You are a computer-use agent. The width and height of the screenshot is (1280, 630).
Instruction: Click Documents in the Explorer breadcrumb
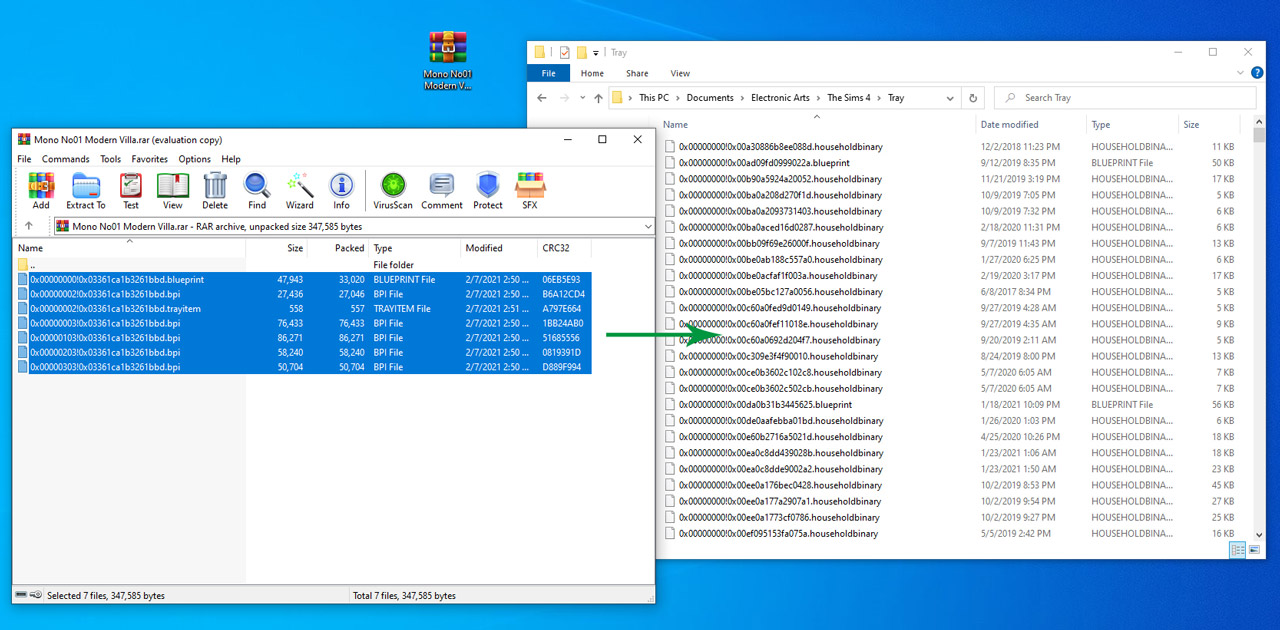(x=710, y=98)
